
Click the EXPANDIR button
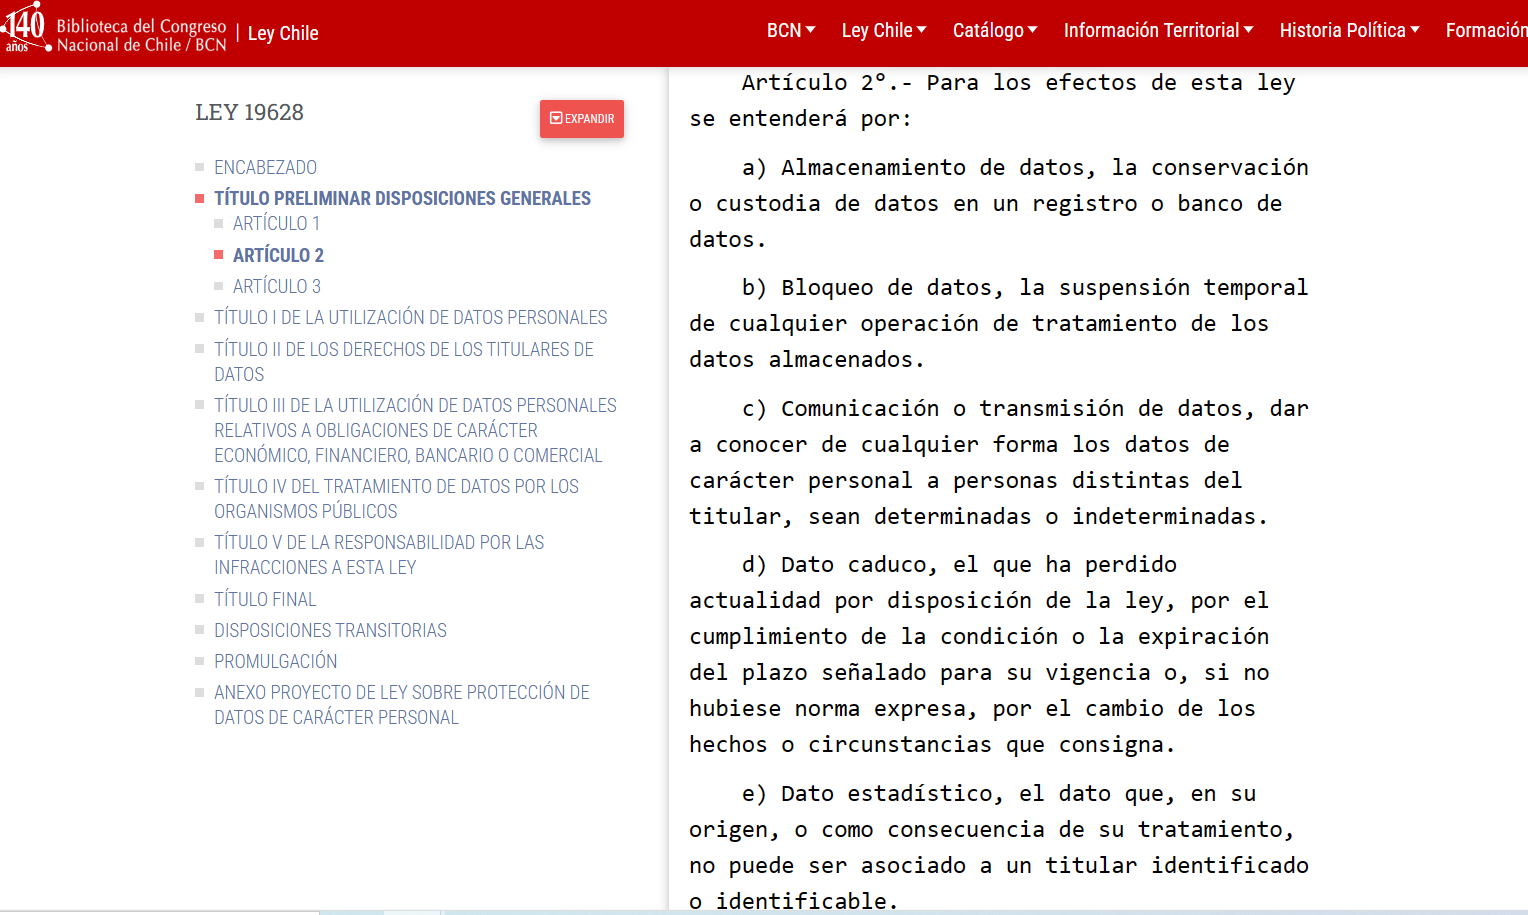582,119
